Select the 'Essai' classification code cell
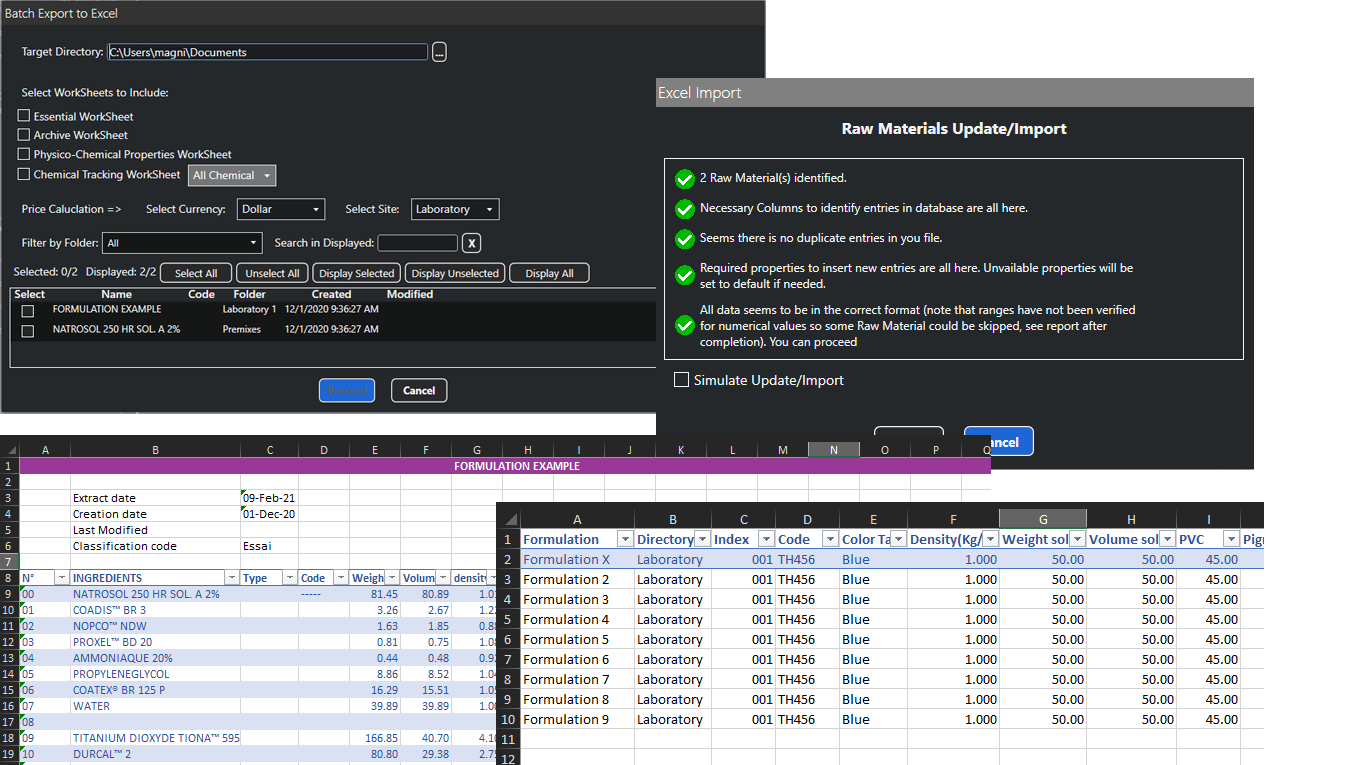The image size is (1366, 765). 270,546
